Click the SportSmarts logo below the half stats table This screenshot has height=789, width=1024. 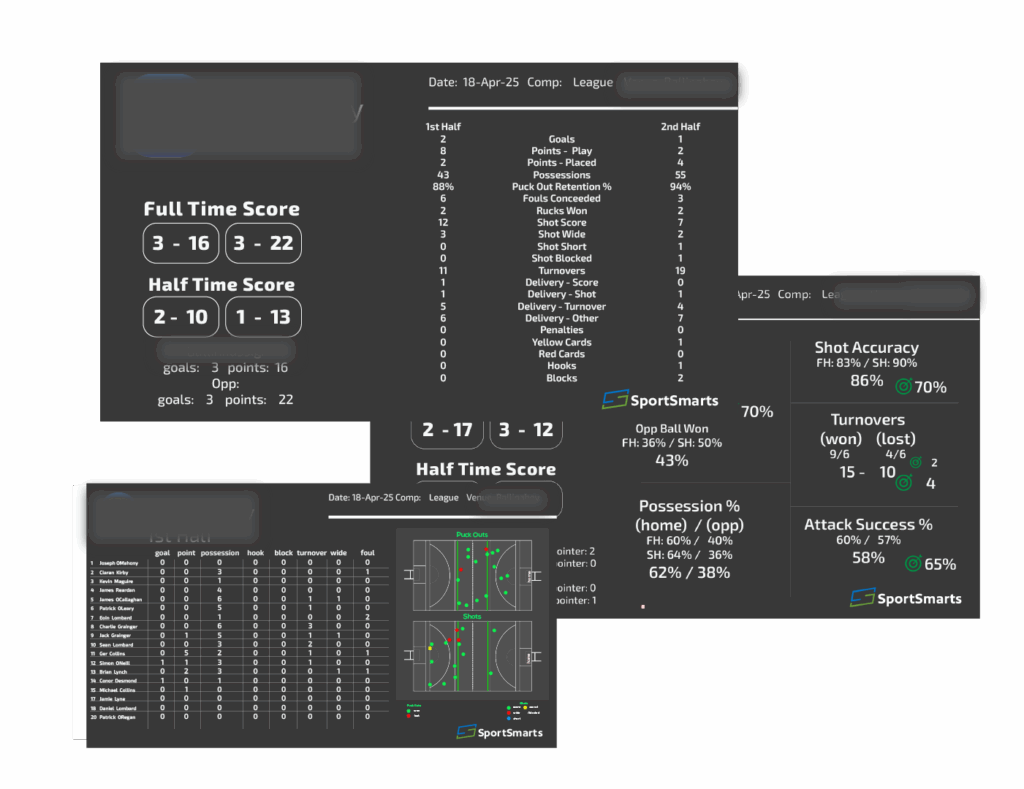tap(660, 400)
